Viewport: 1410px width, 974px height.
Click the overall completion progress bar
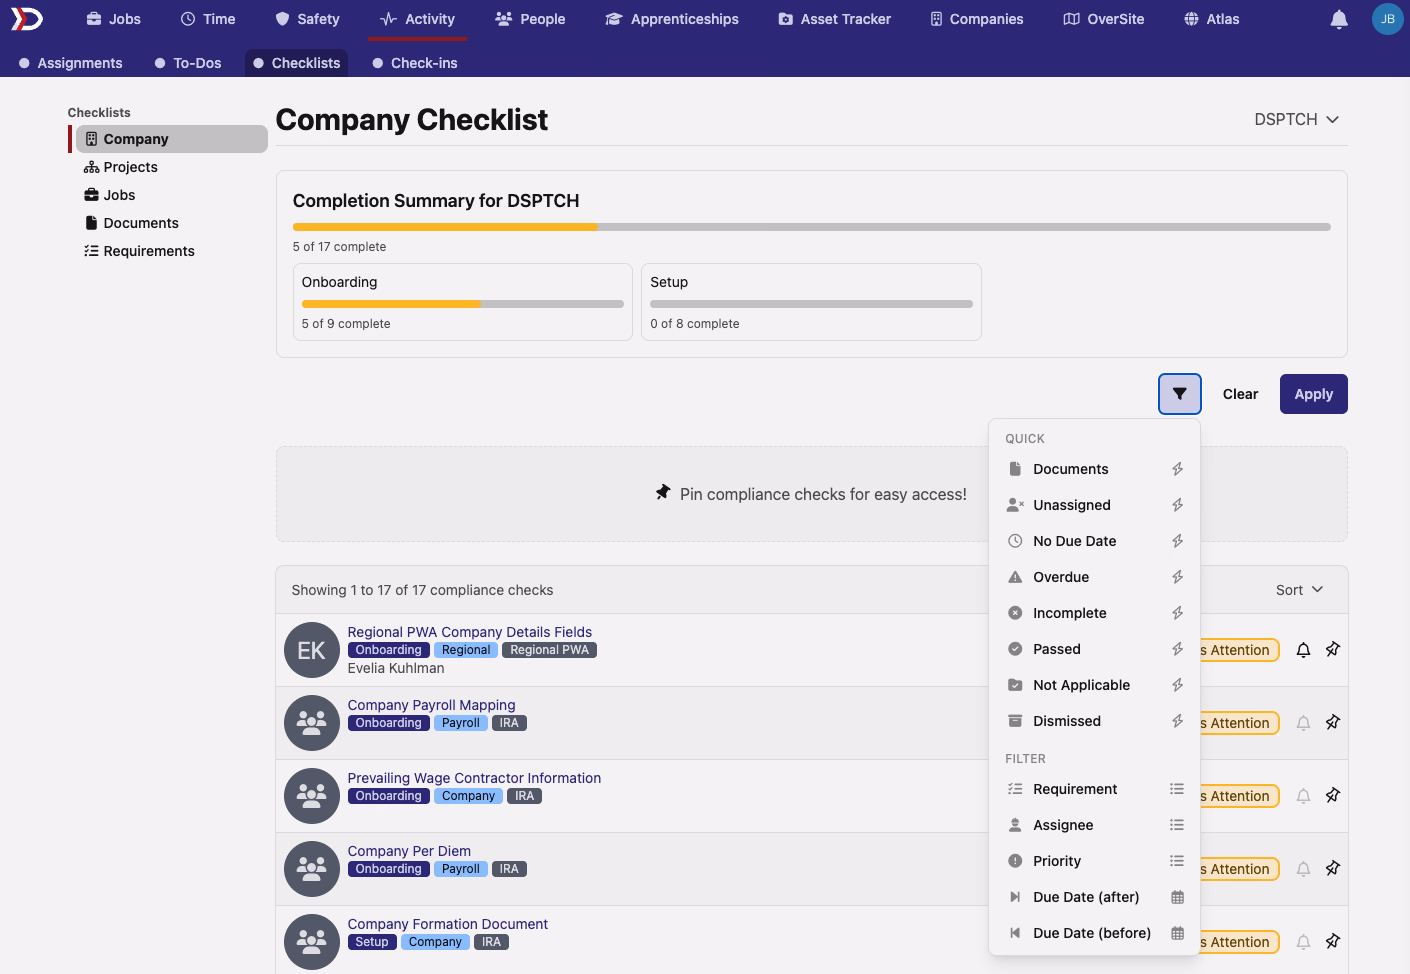click(812, 227)
